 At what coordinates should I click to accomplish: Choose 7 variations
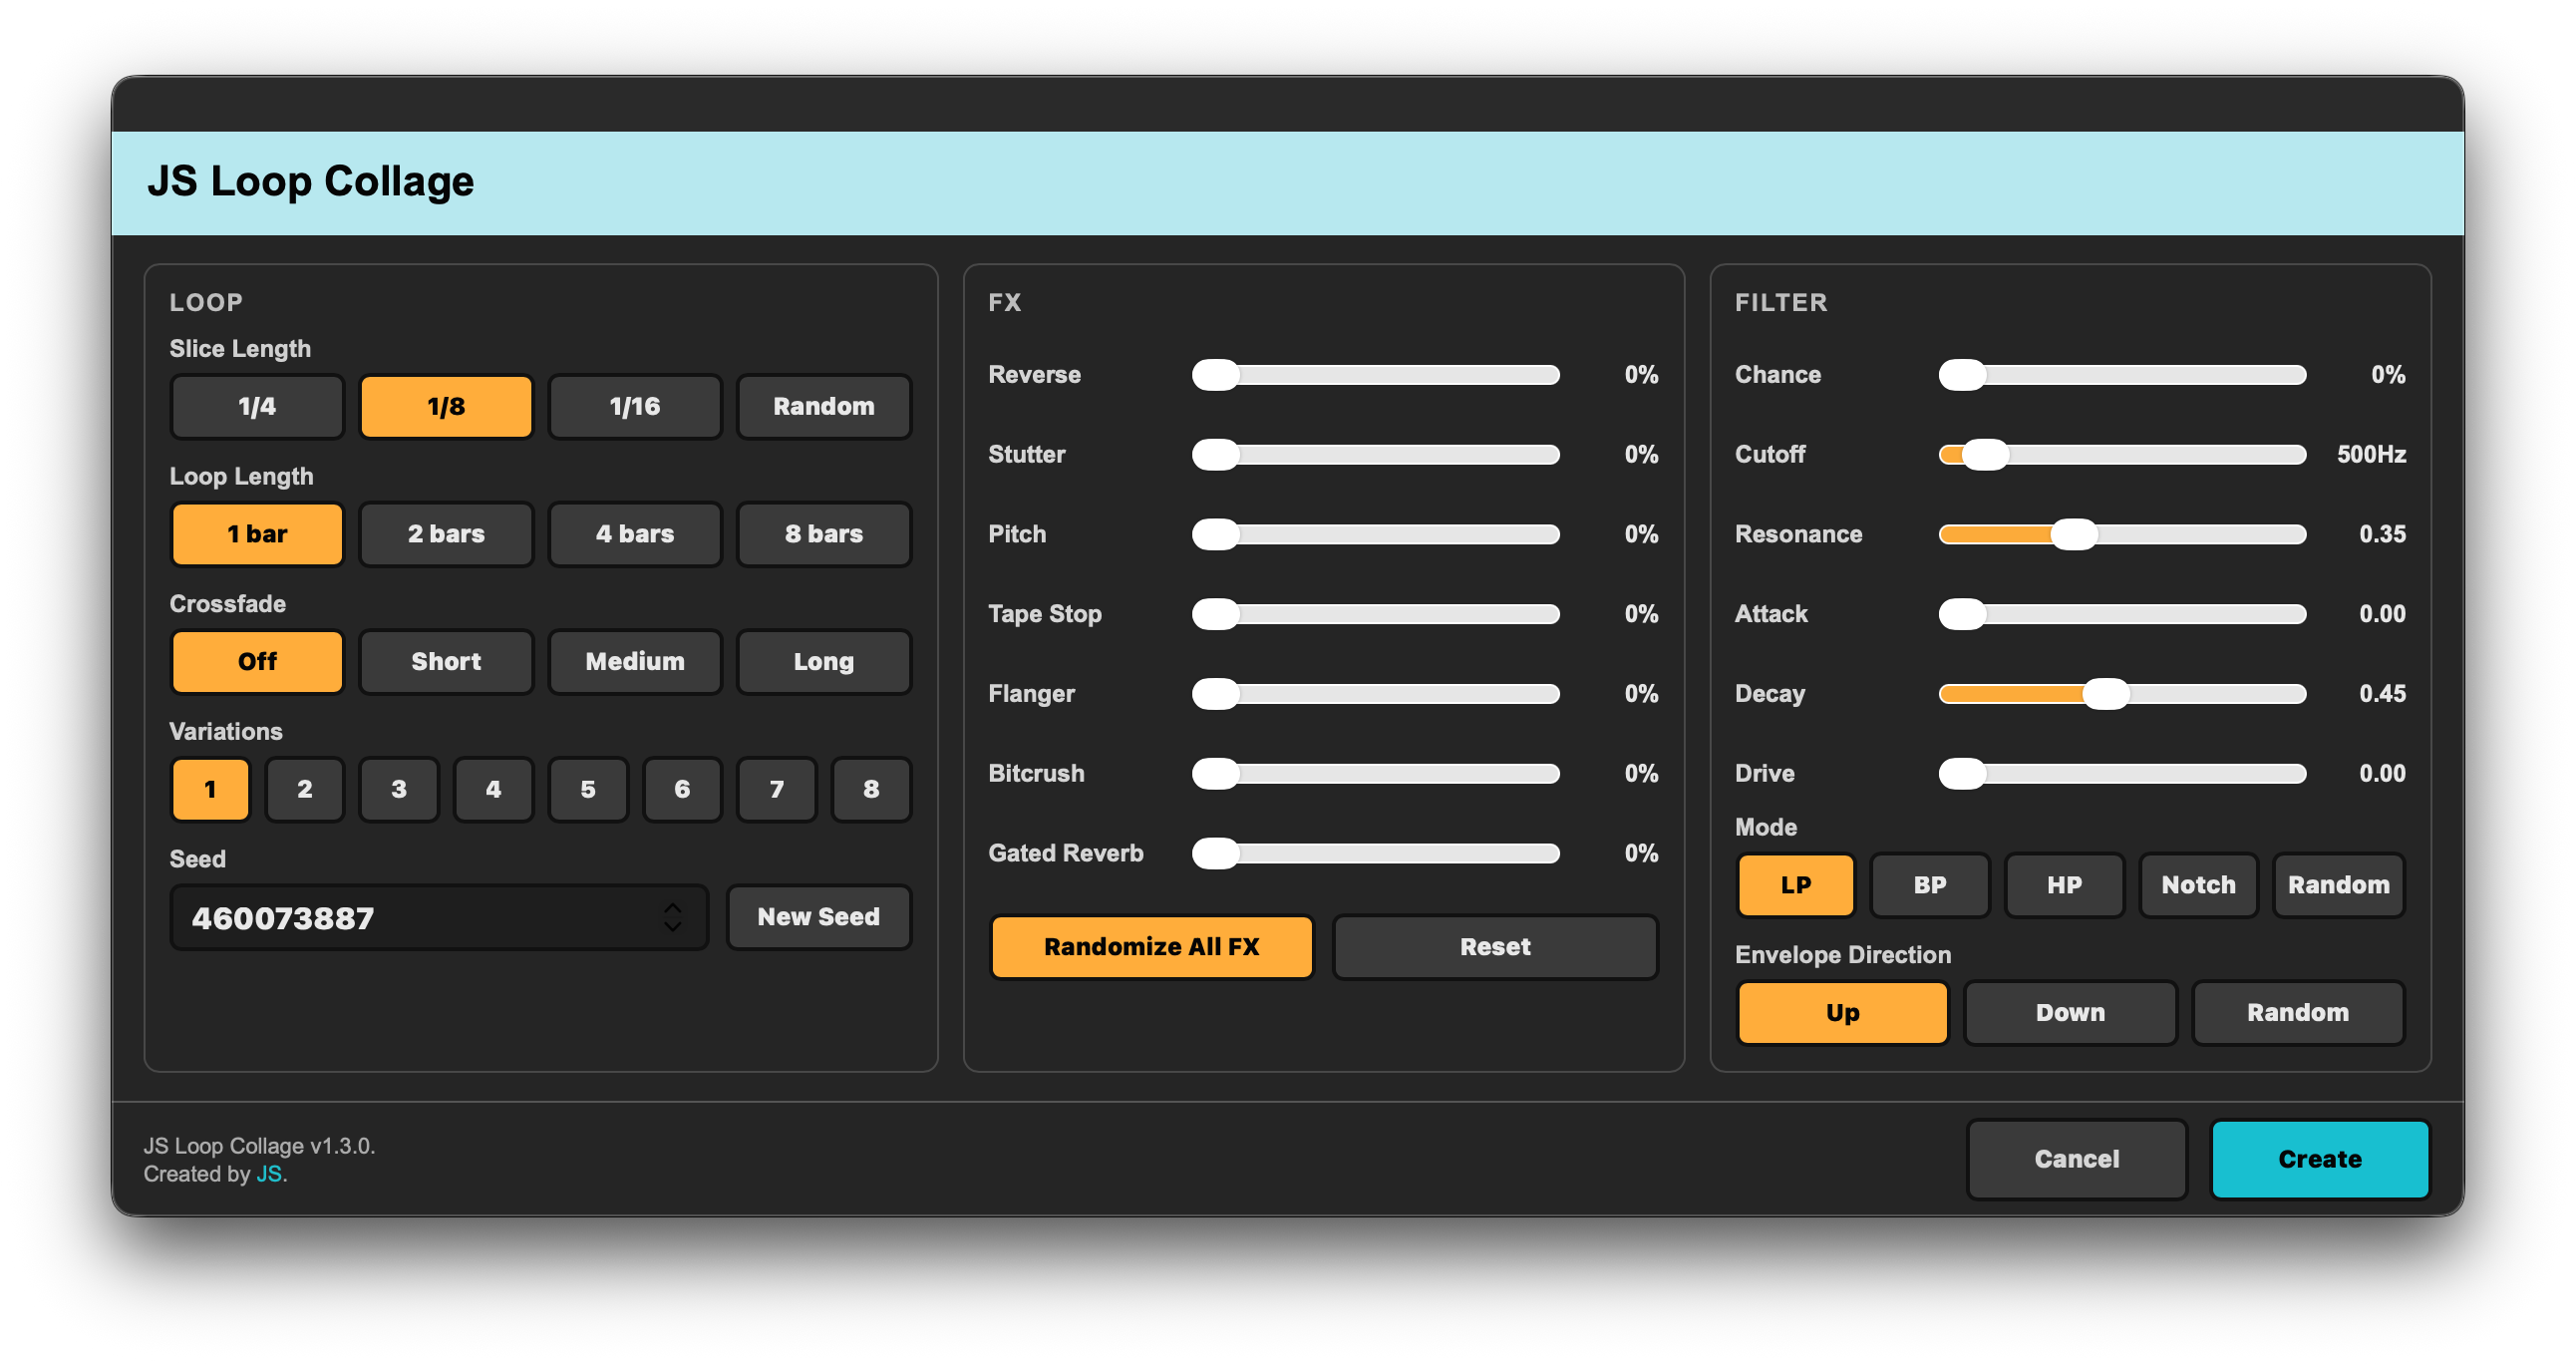pos(777,789)
